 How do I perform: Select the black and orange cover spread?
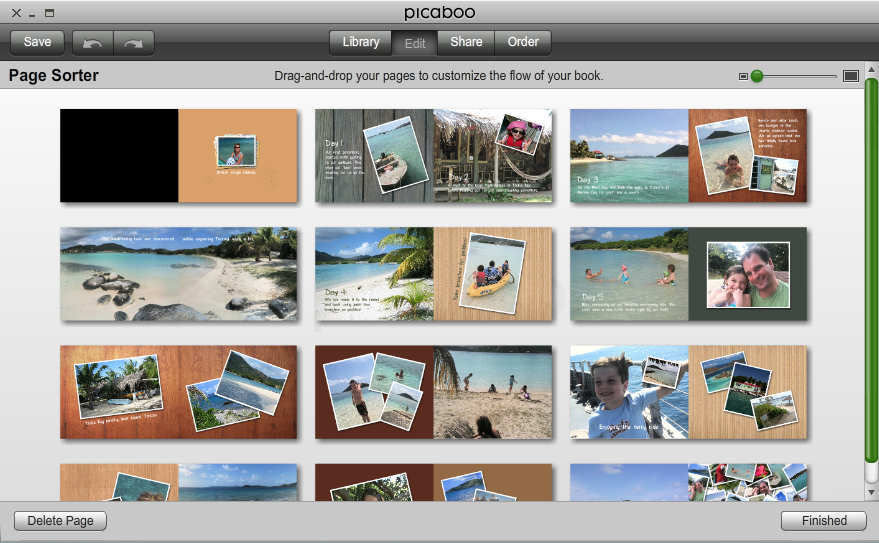(x=178, y=155)
